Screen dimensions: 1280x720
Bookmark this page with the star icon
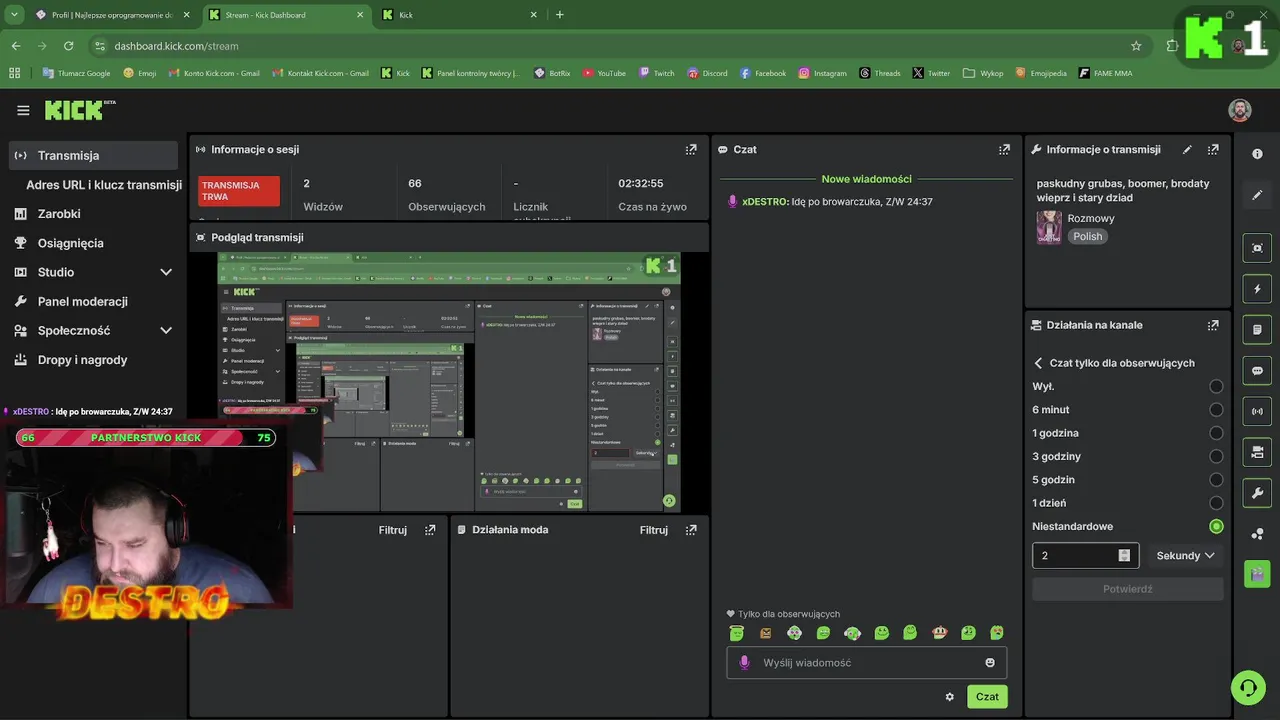1136,46
